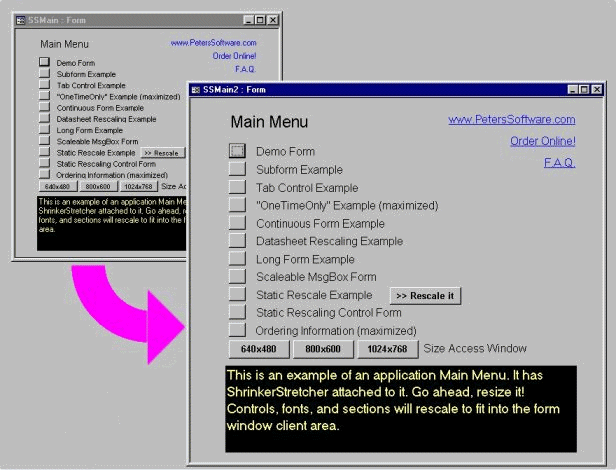Maximize the background SSMain form window
The width and height of the screenshot is (616, 470).
260,20
